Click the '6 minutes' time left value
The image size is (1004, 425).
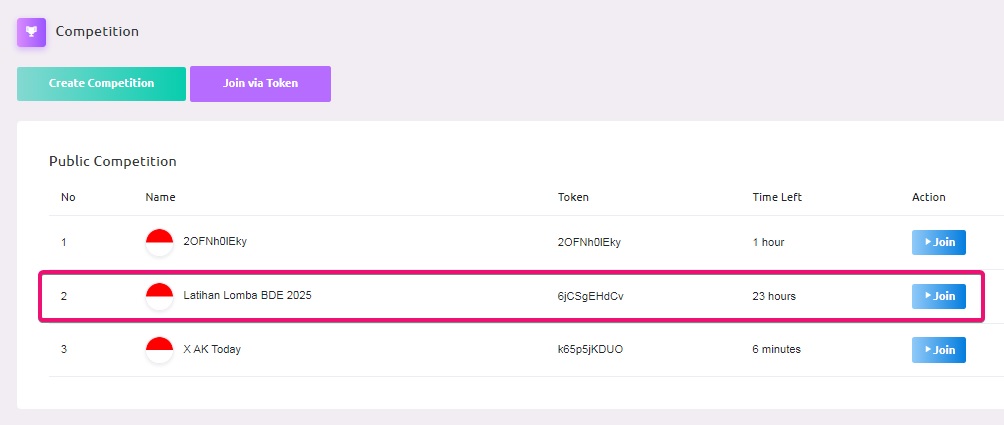point(777,349)
